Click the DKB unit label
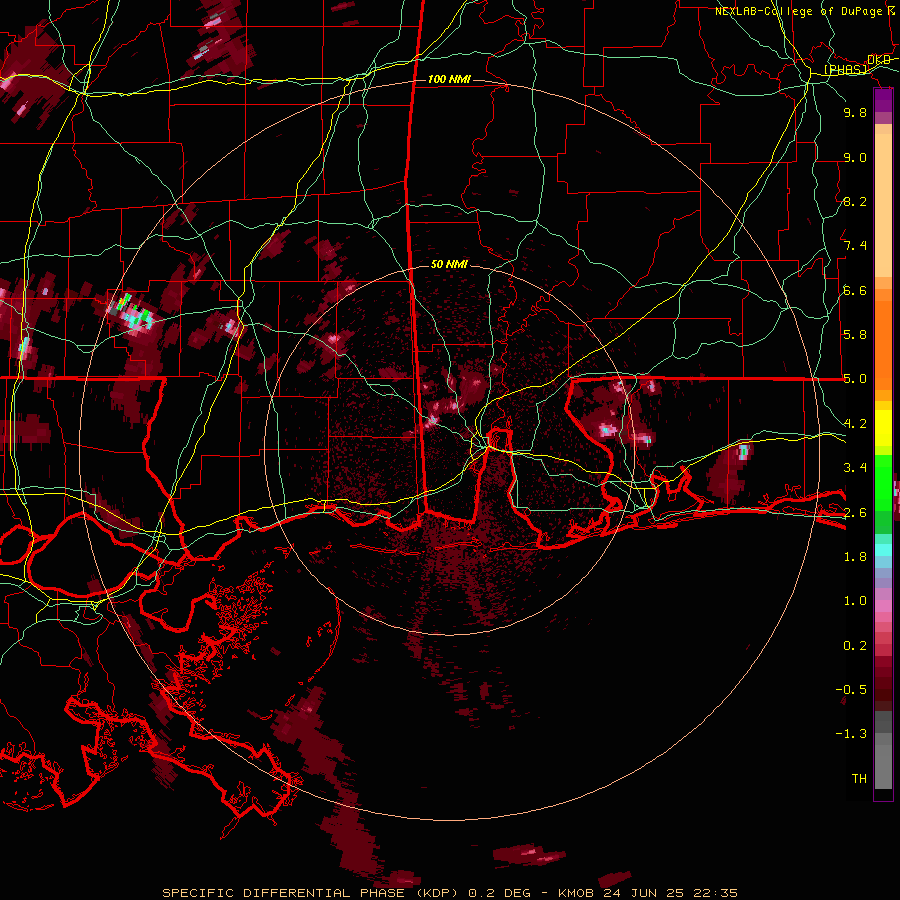 pos(879,60)
